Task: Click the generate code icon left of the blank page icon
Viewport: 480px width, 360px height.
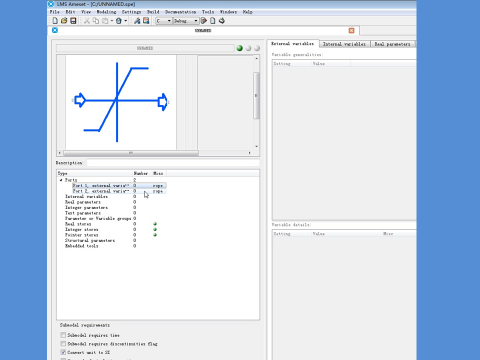Action: 204,21
